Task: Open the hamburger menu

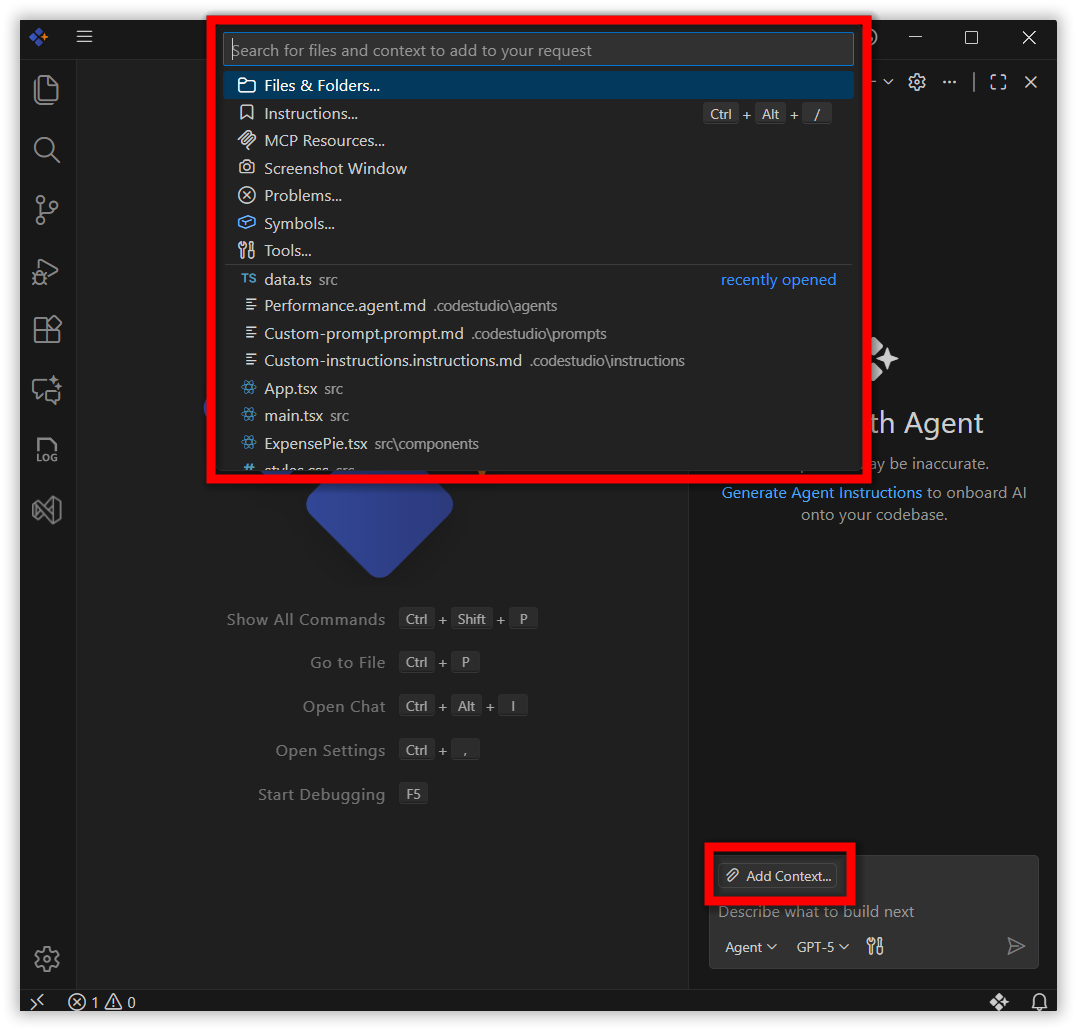Action: 84,37
